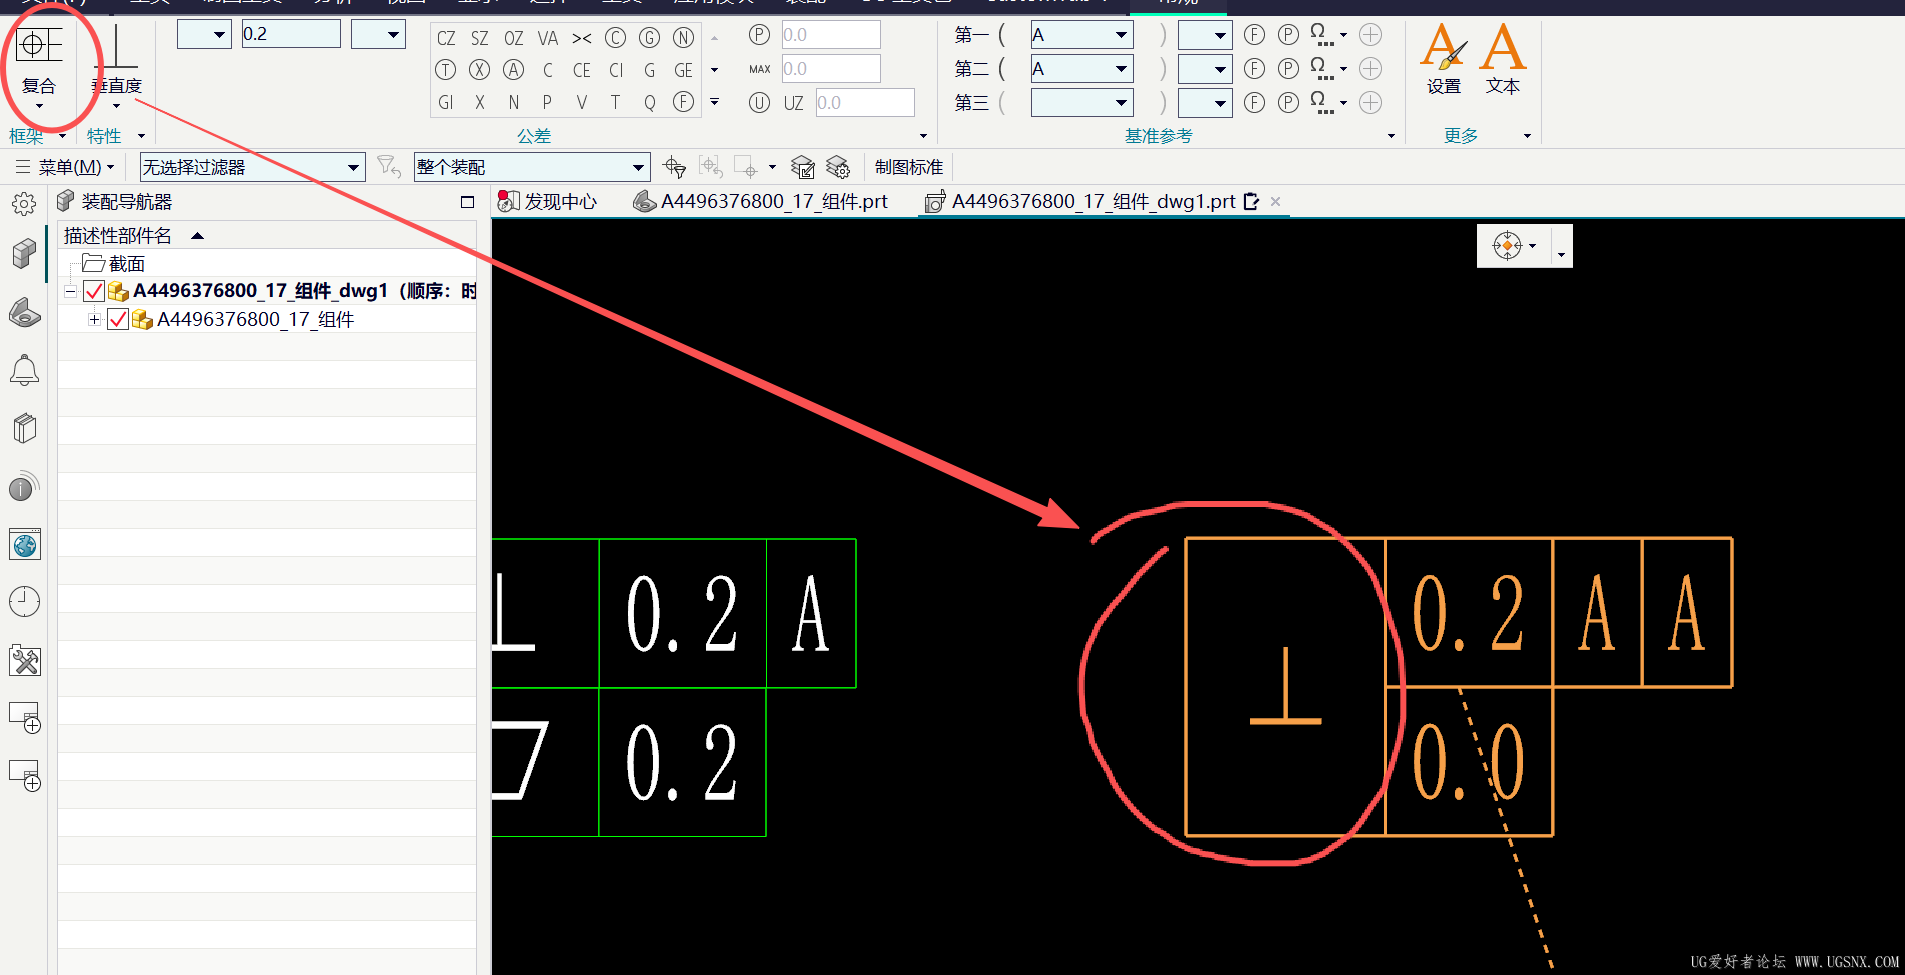Open the notifications bell sidebar tab
The image size is (1905, 975).
click(x=24, y=371)
